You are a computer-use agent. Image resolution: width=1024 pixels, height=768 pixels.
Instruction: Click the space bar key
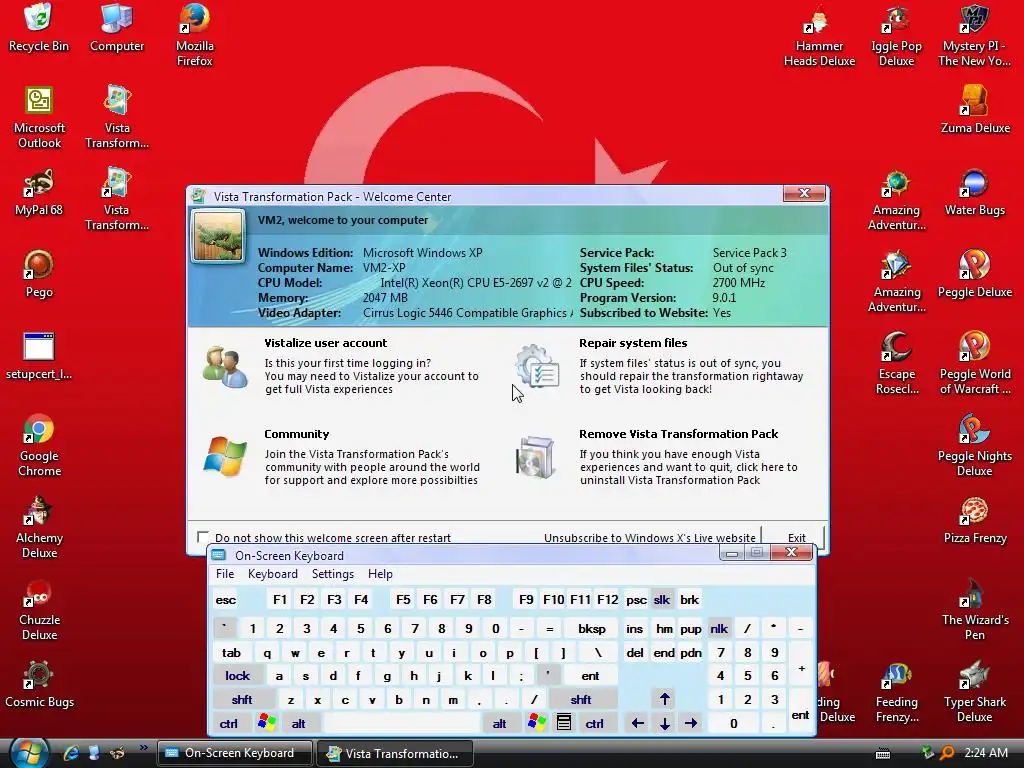pos(402,723)
